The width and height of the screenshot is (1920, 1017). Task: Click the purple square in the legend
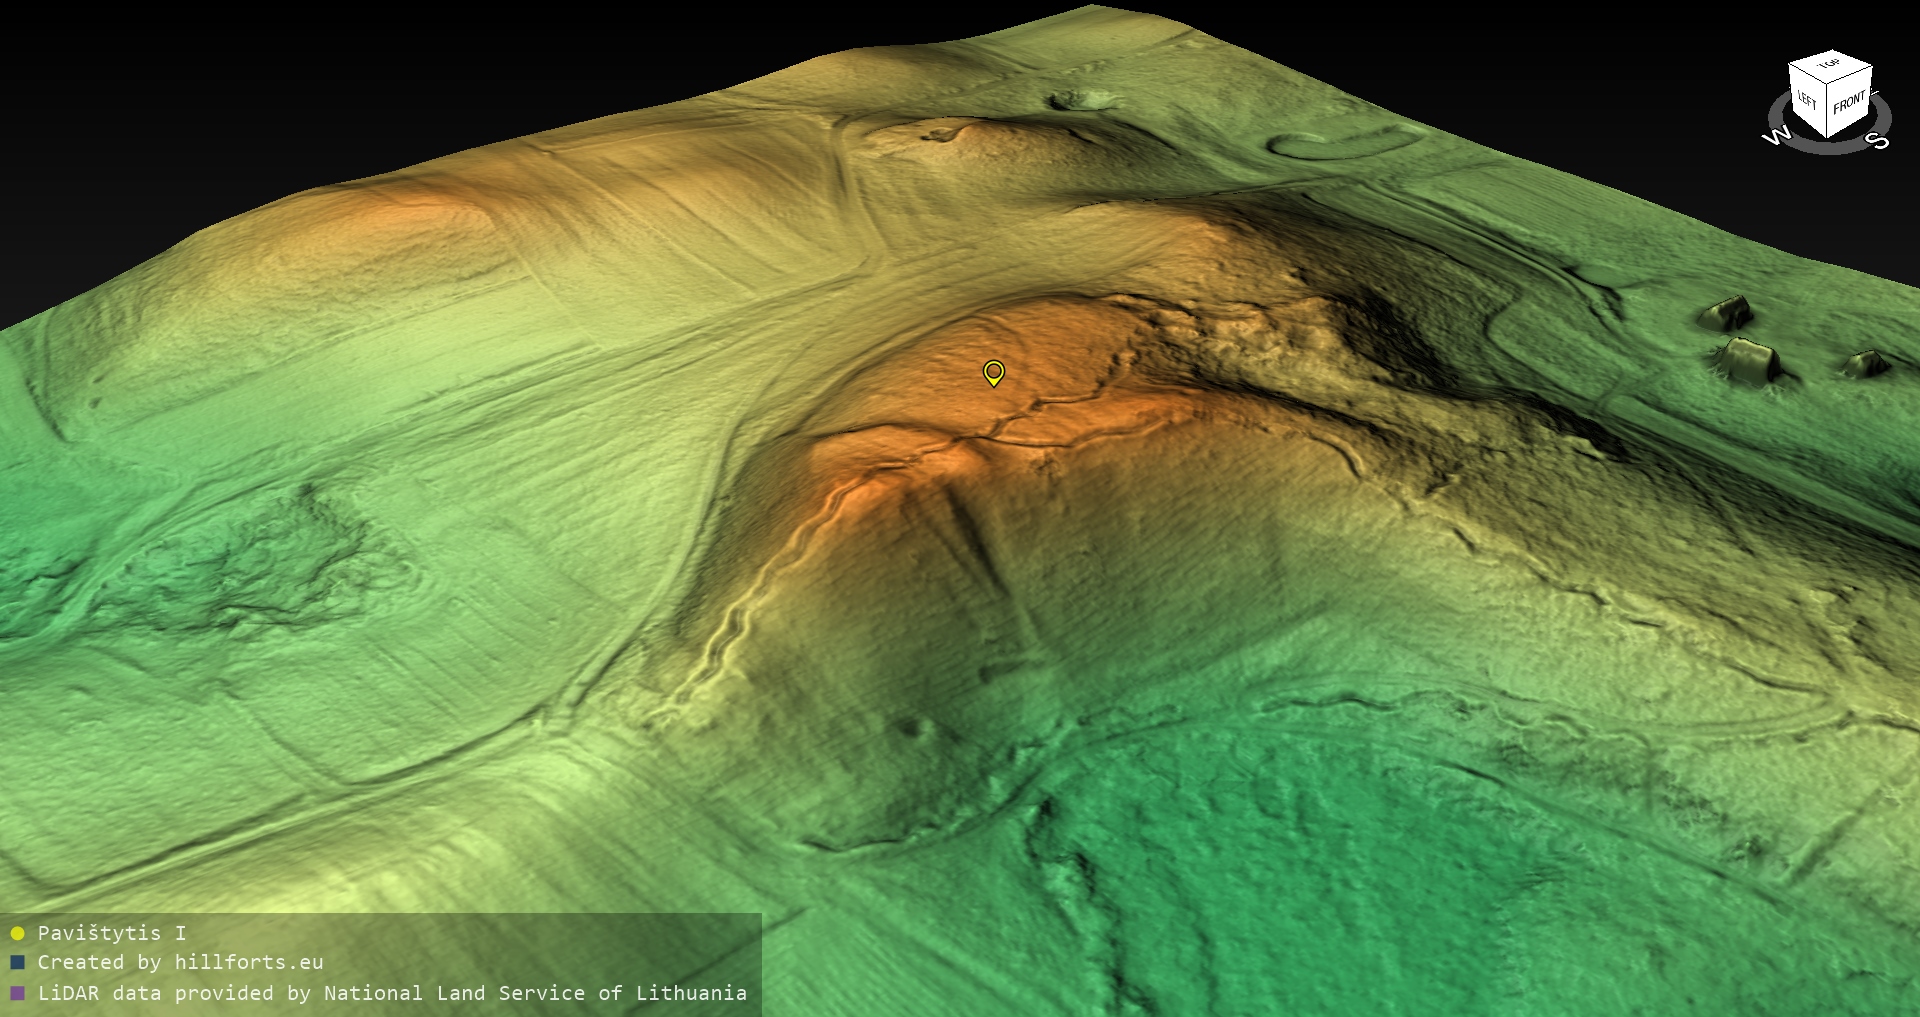tap(17, 994)
